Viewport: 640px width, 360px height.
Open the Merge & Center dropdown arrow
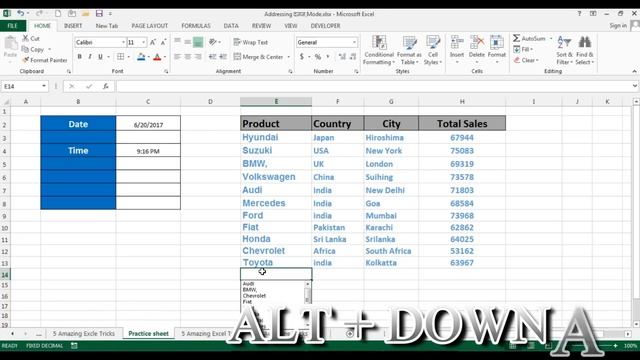click(289, 57)
